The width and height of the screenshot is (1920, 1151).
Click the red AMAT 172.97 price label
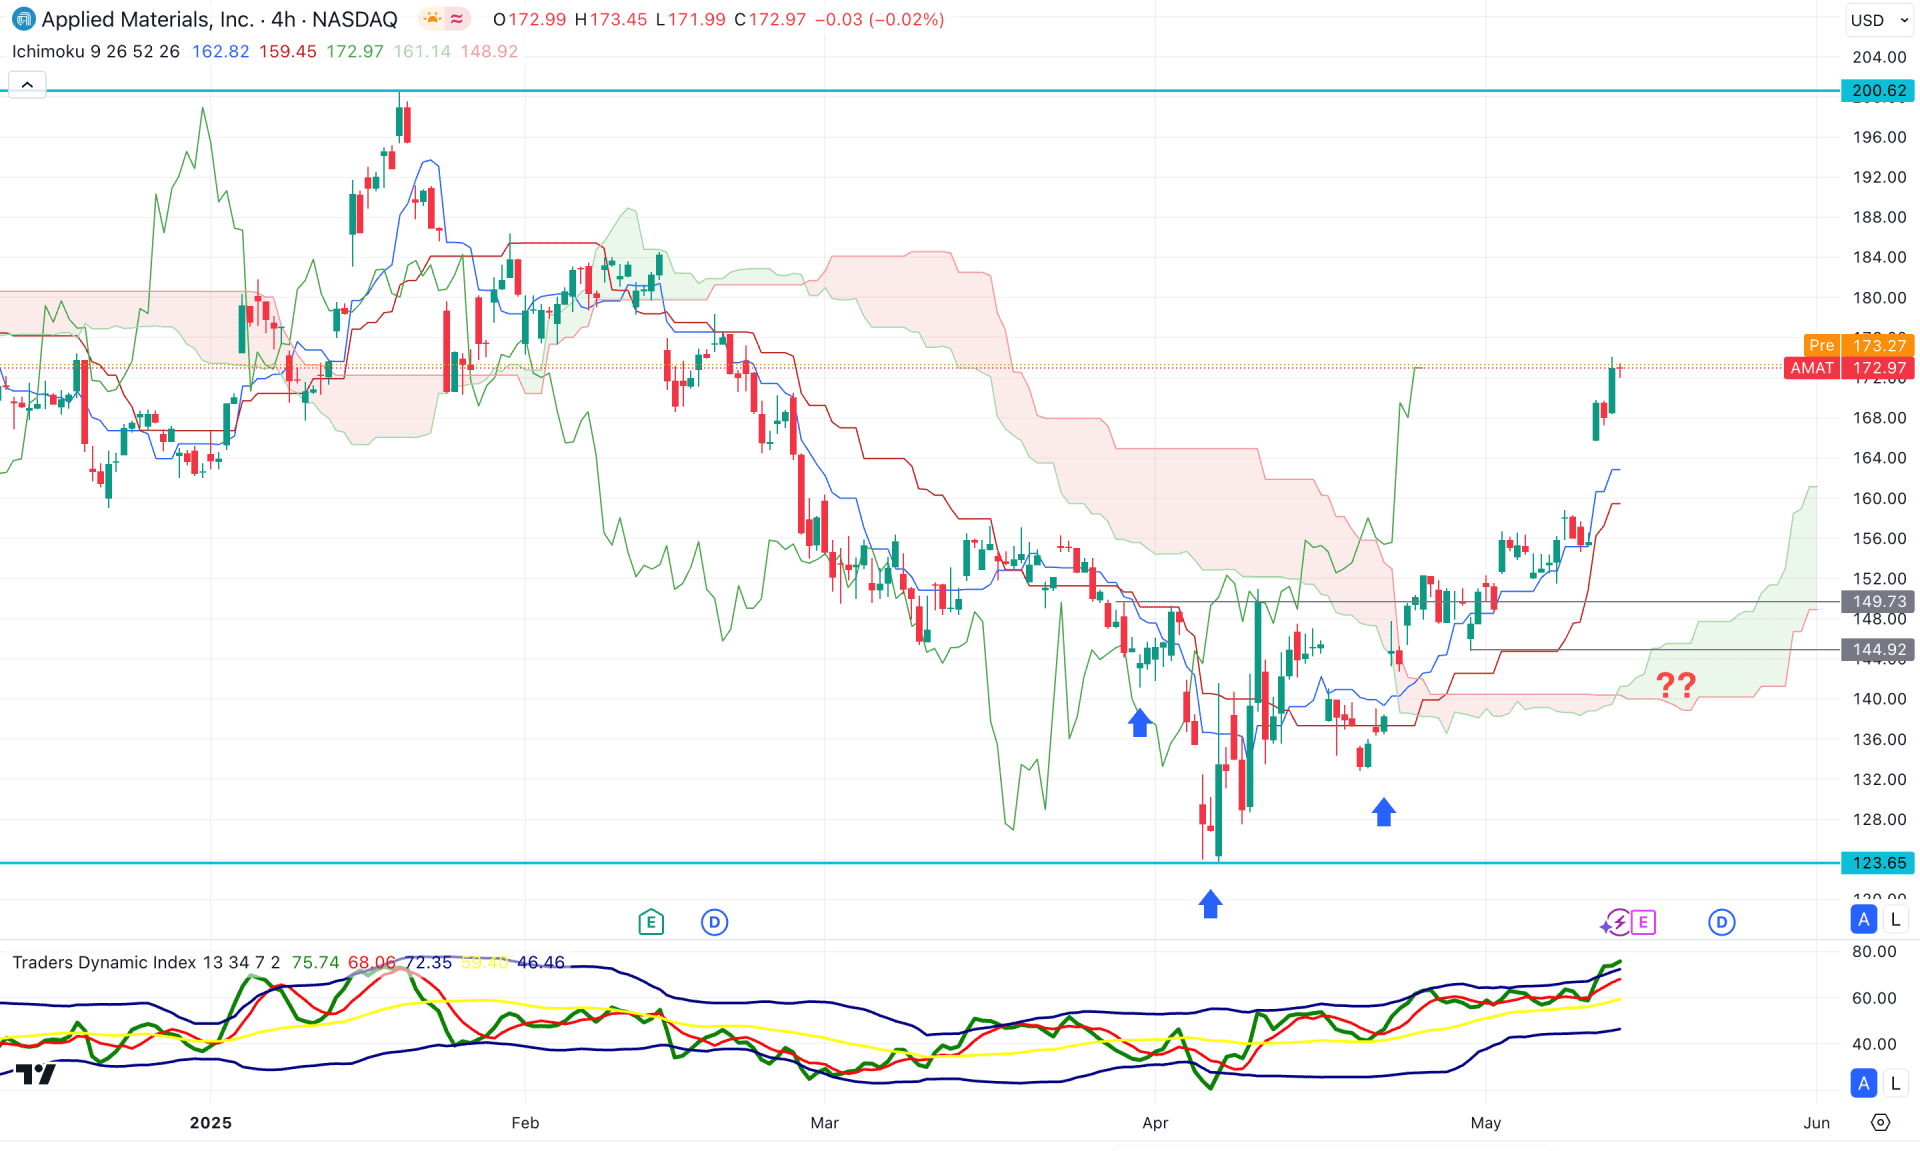click(x=1849, y=368)
